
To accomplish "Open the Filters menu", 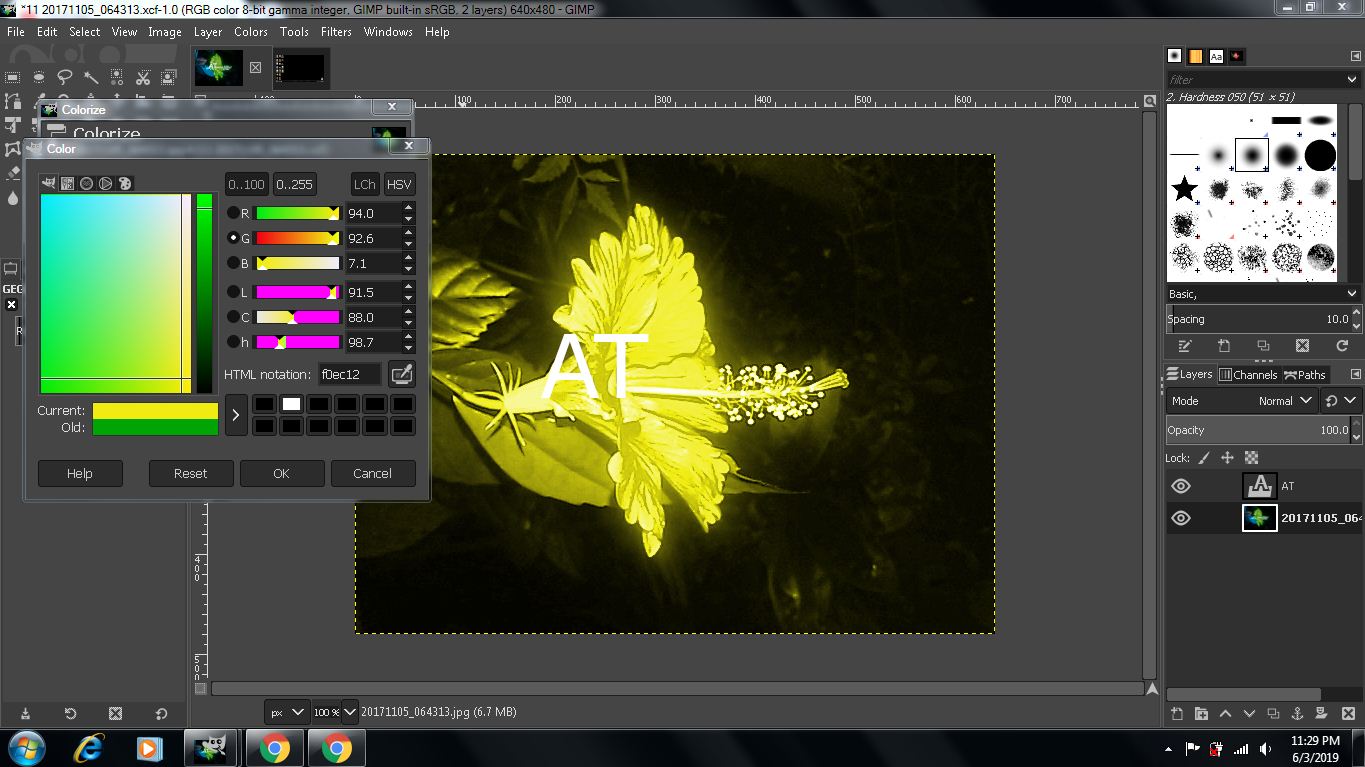I will pyautogui.click(x=336, y=31).
